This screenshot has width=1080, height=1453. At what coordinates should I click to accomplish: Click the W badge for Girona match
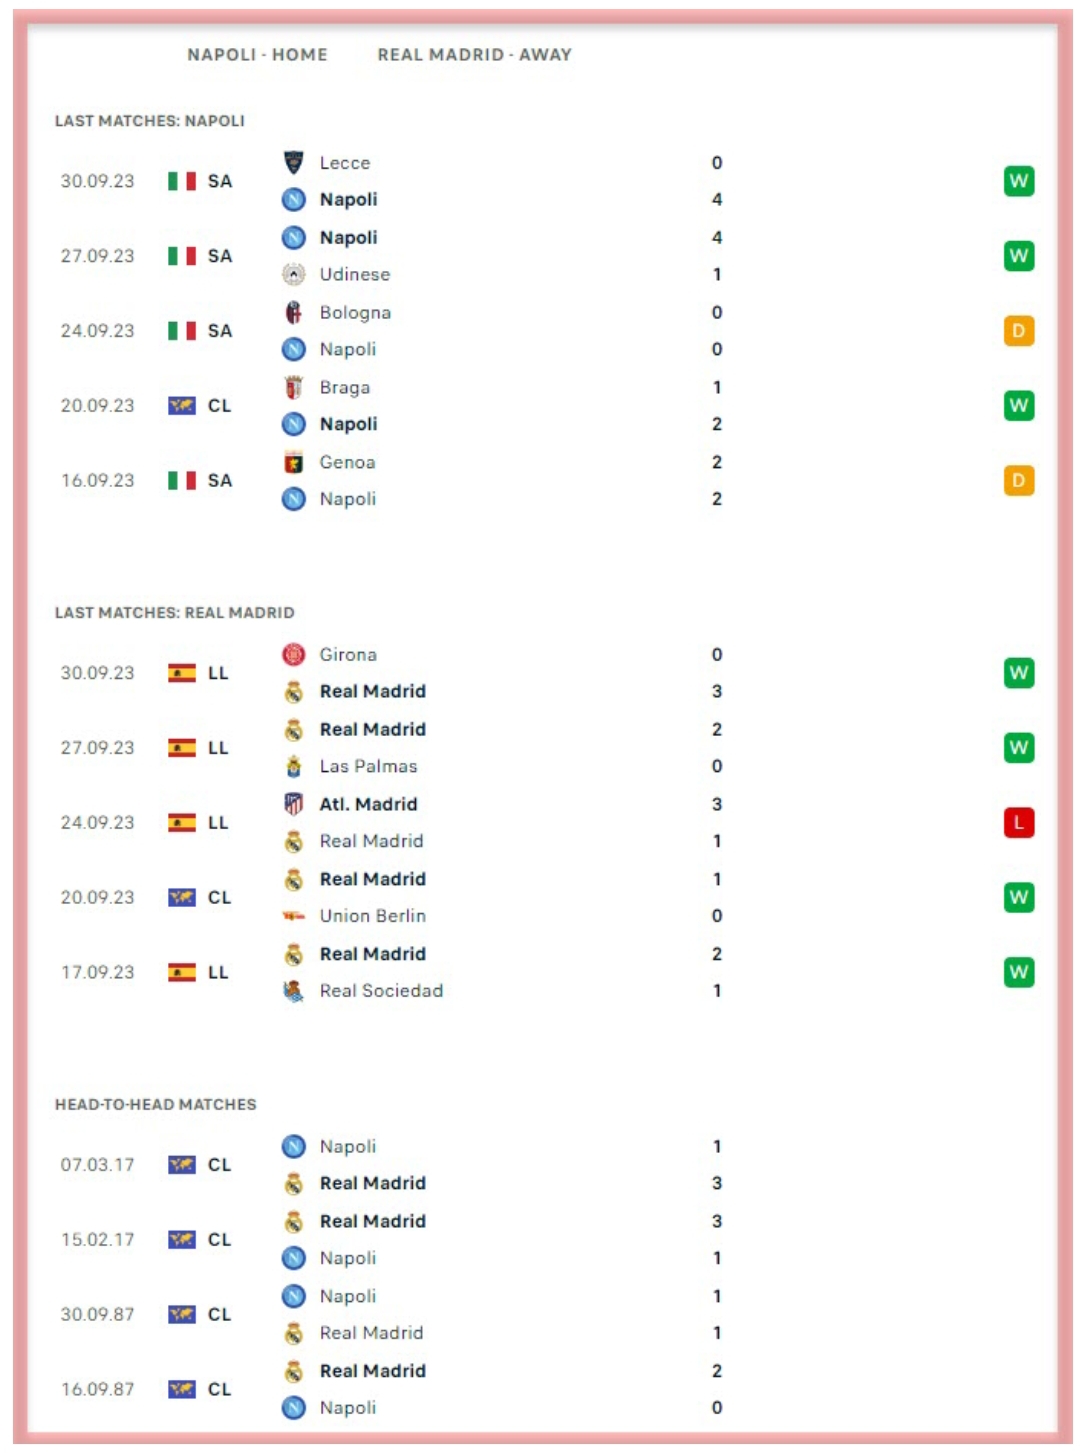1018,673
